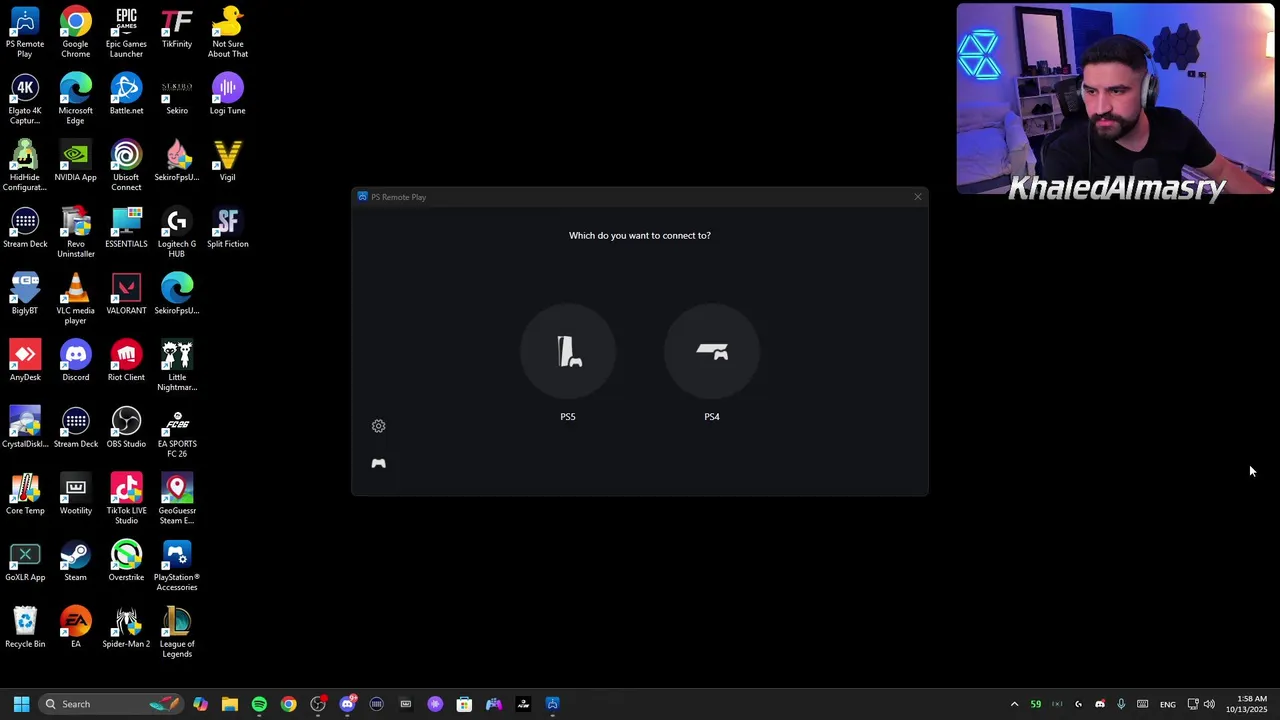Close the PS Remote Play window

[917, 197]
